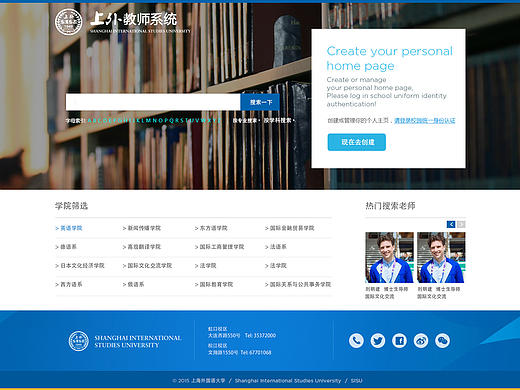Click the phone contact icon in footer
This screenshot has height=390, width=520.
pos(356,341)
